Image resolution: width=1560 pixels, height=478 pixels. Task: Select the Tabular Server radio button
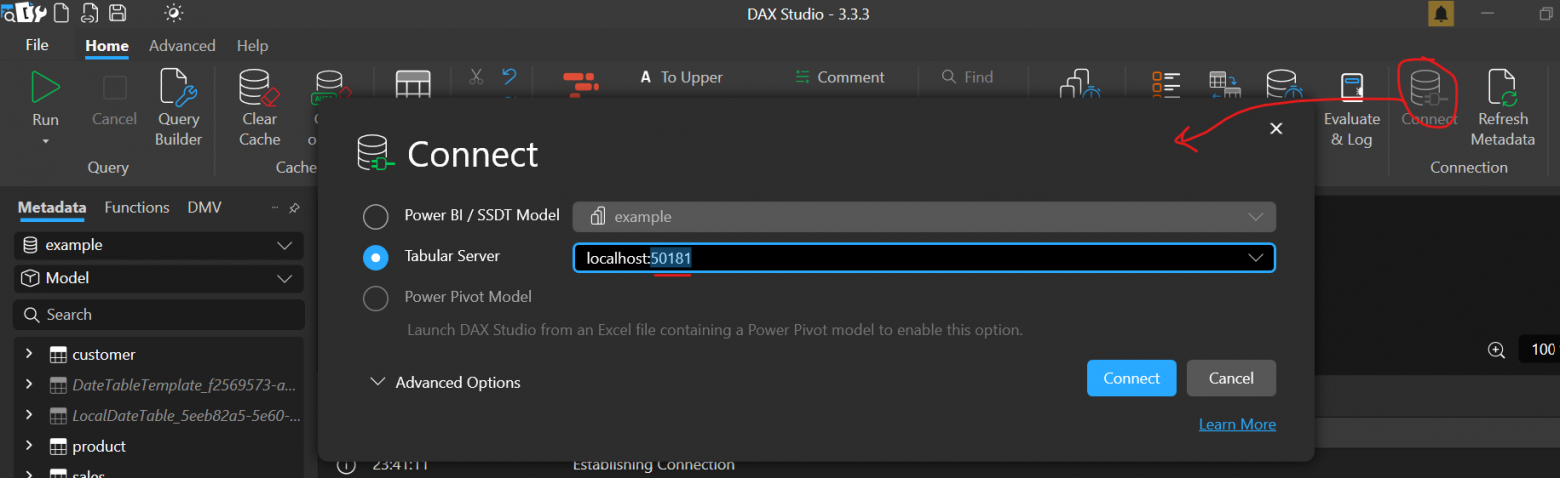click(375, 257)
